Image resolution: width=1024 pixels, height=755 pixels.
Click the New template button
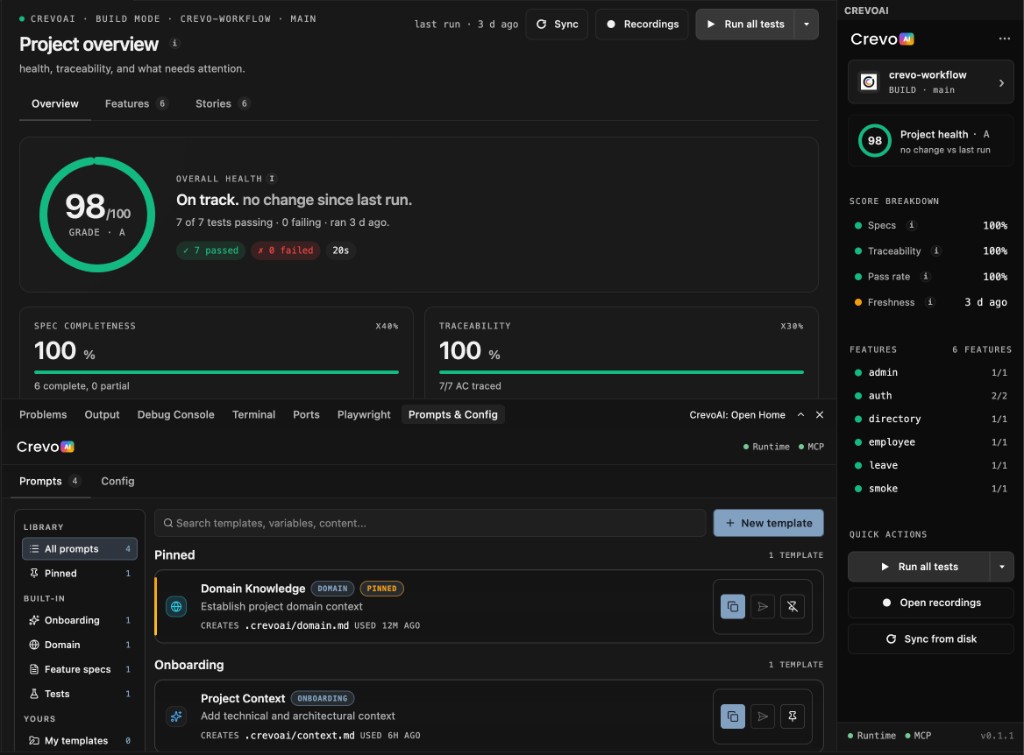coord(769,523)
